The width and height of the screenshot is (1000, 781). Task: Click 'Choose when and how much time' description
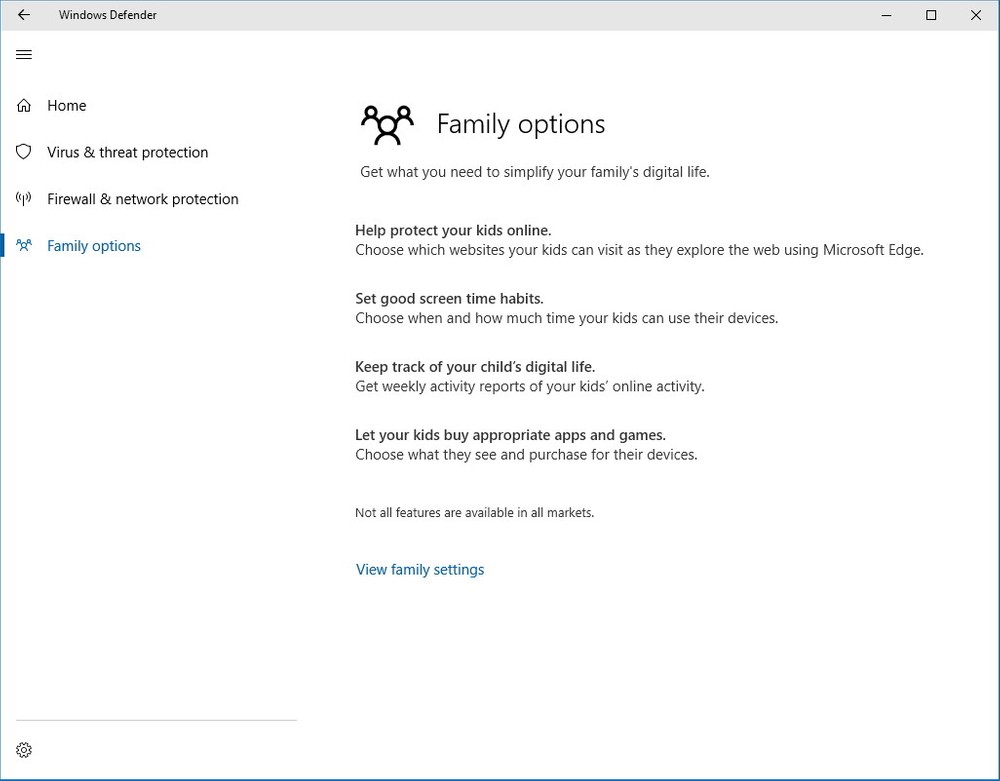tap(566, 318)
